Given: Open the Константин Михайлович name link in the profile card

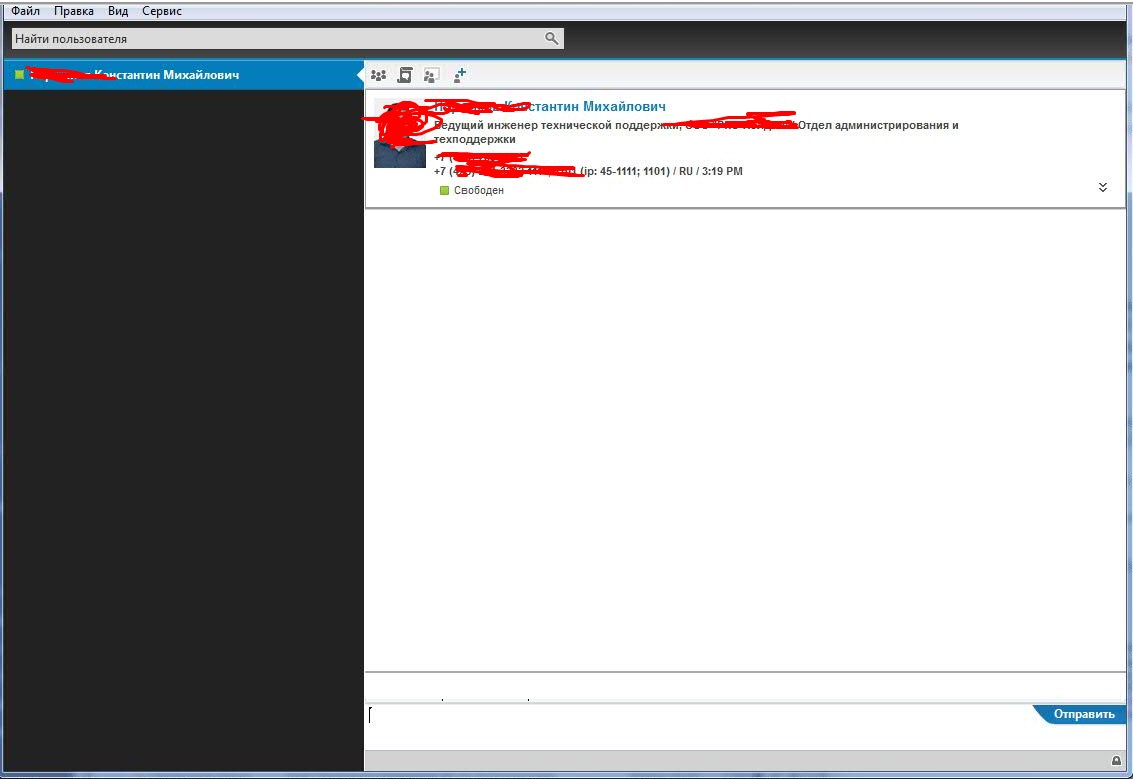Looking at the screenshot, I should [549, 106].
